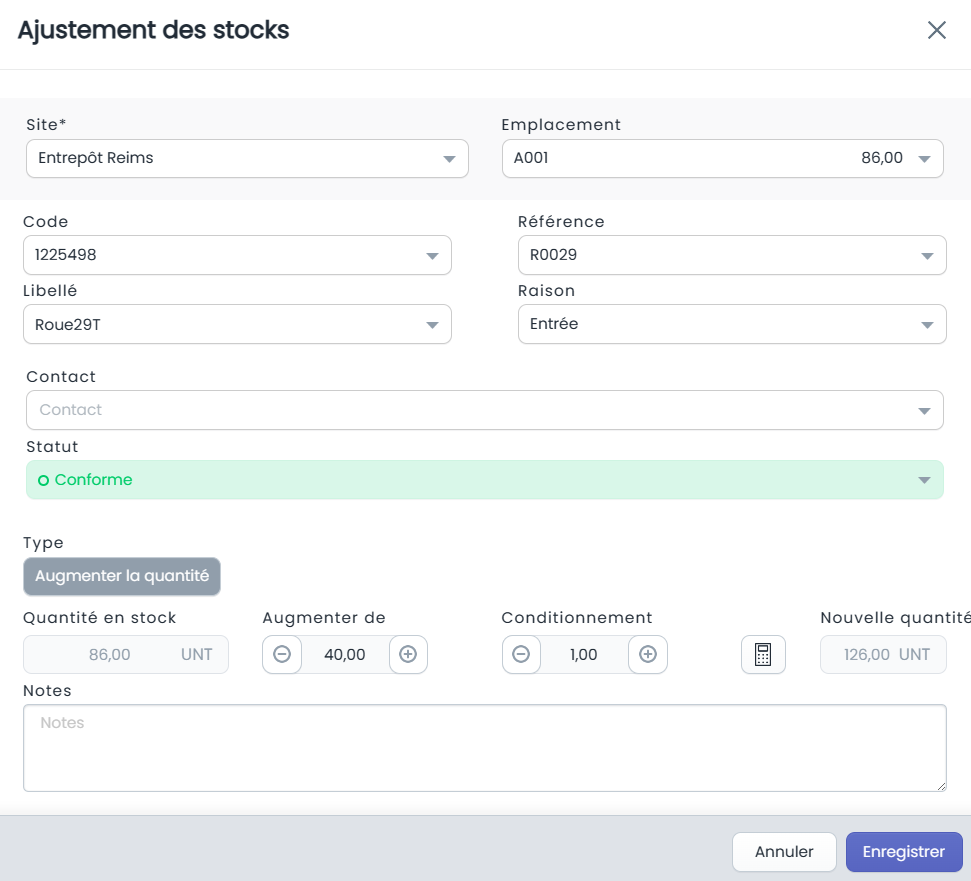Click the Annuler button

tap(784, 852)
